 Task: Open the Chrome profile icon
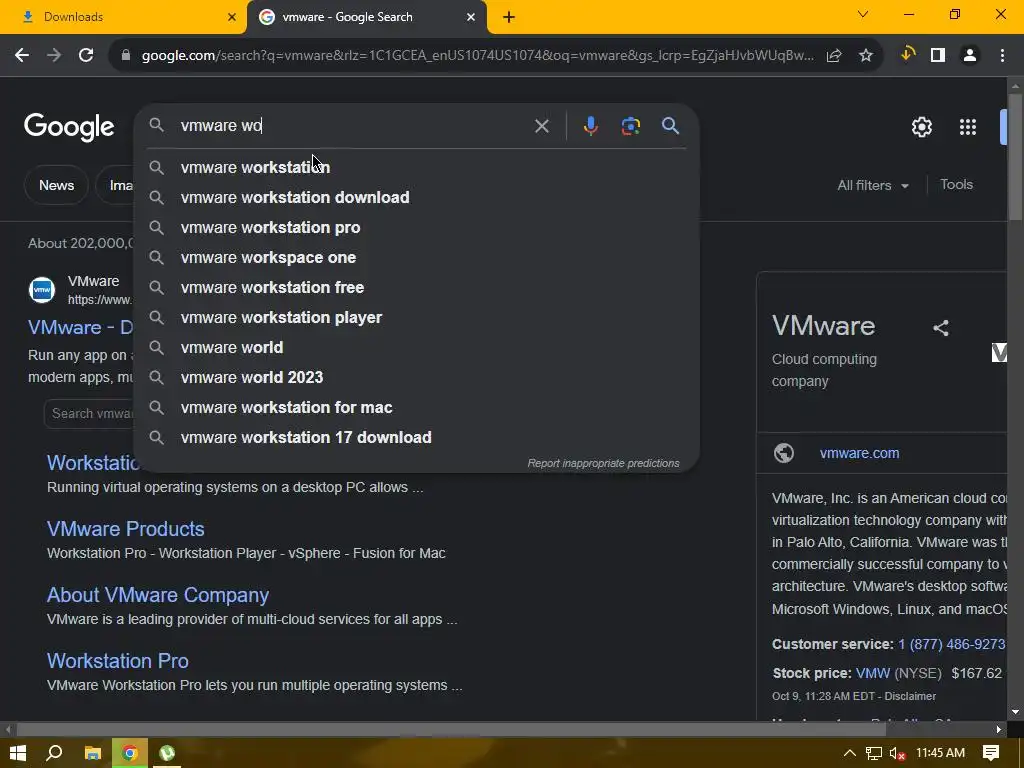coord(970,56)
